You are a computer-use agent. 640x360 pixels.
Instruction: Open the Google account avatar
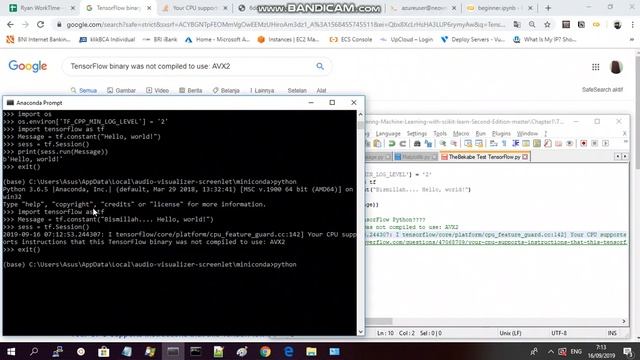[616, 67]
